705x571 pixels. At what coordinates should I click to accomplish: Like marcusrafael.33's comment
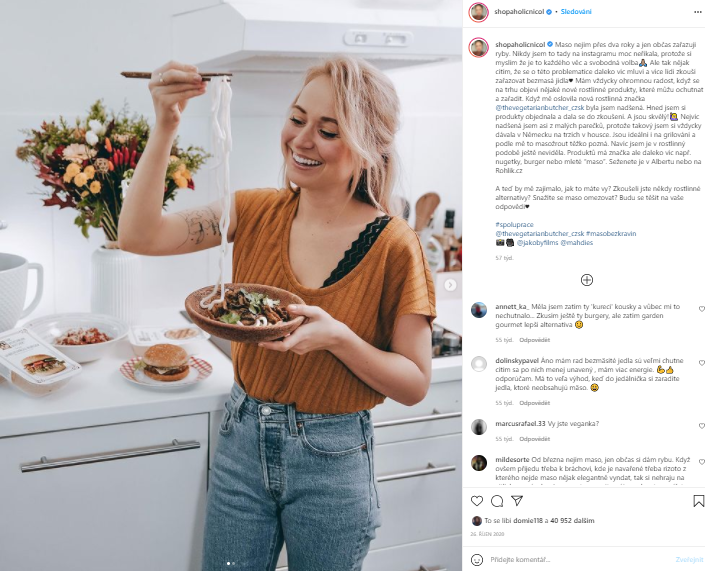coord(701,426)
